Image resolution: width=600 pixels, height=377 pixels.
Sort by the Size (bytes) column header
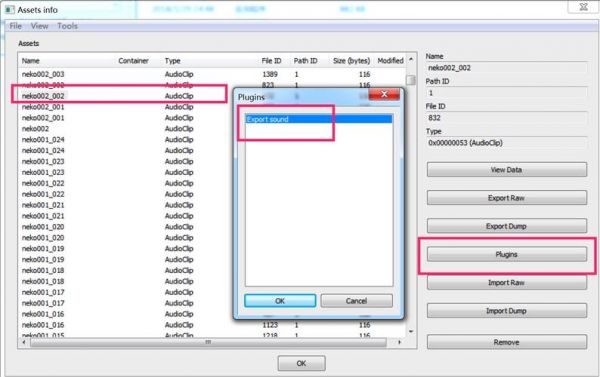coord(351,61)
